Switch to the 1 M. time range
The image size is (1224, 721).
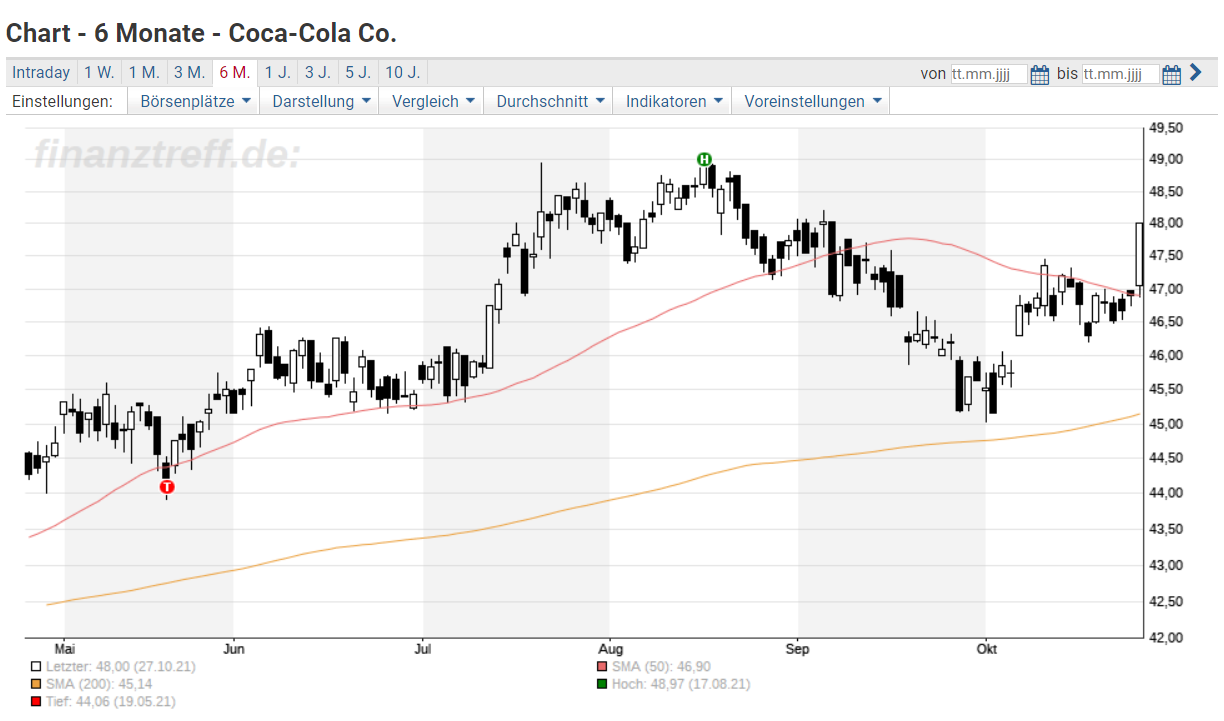144,72
